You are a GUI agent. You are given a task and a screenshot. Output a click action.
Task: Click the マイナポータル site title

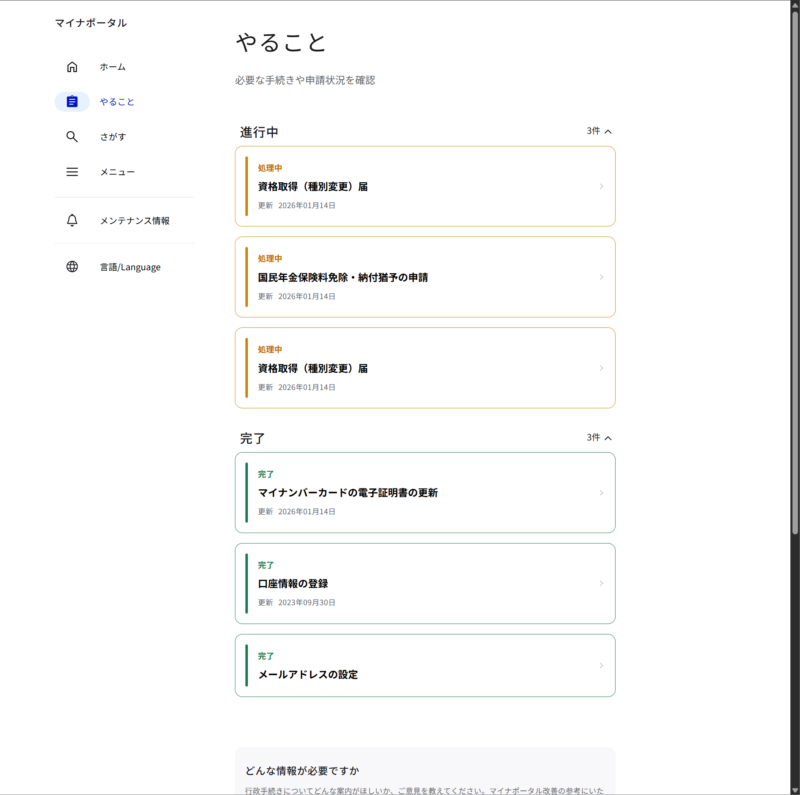(x=91, y=23)
